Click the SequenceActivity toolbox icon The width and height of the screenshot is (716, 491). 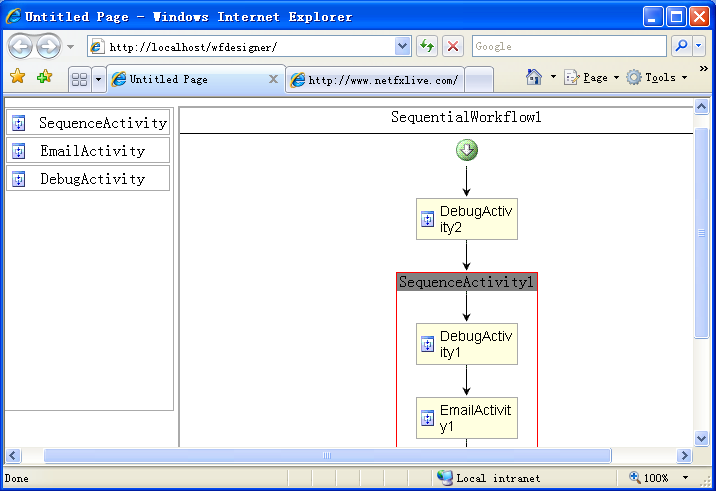click(x=19, y=123)
